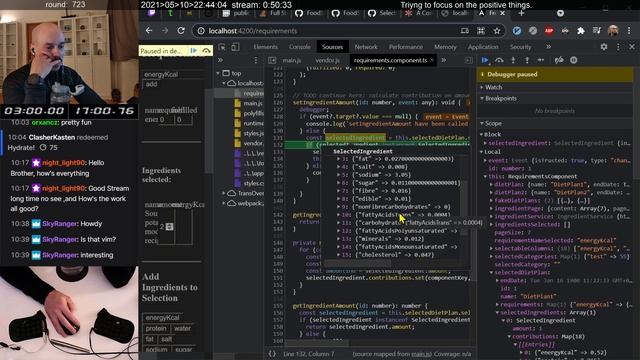The image size is (640, 360).
Task: Show more navigator tabs via chevron
Action: 220,60
